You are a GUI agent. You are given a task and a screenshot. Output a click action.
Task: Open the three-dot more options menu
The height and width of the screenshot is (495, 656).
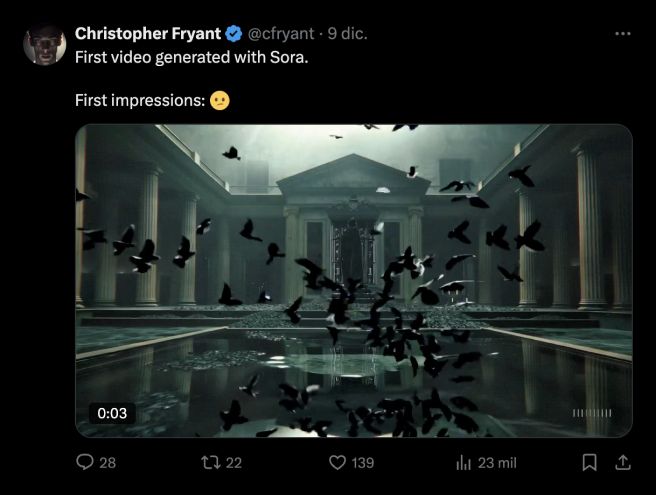622,33
